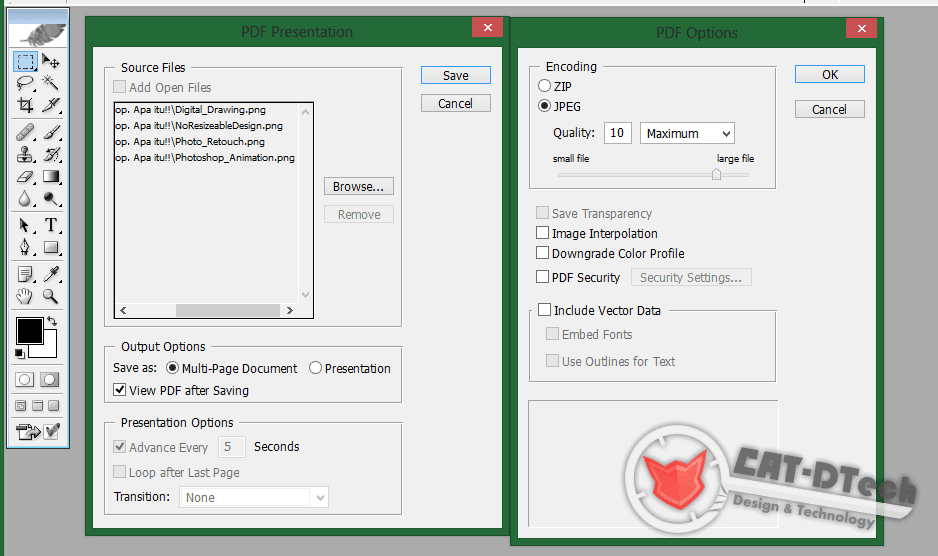Select the Blur tool
938x556 pixels.
tap(25, 199)
